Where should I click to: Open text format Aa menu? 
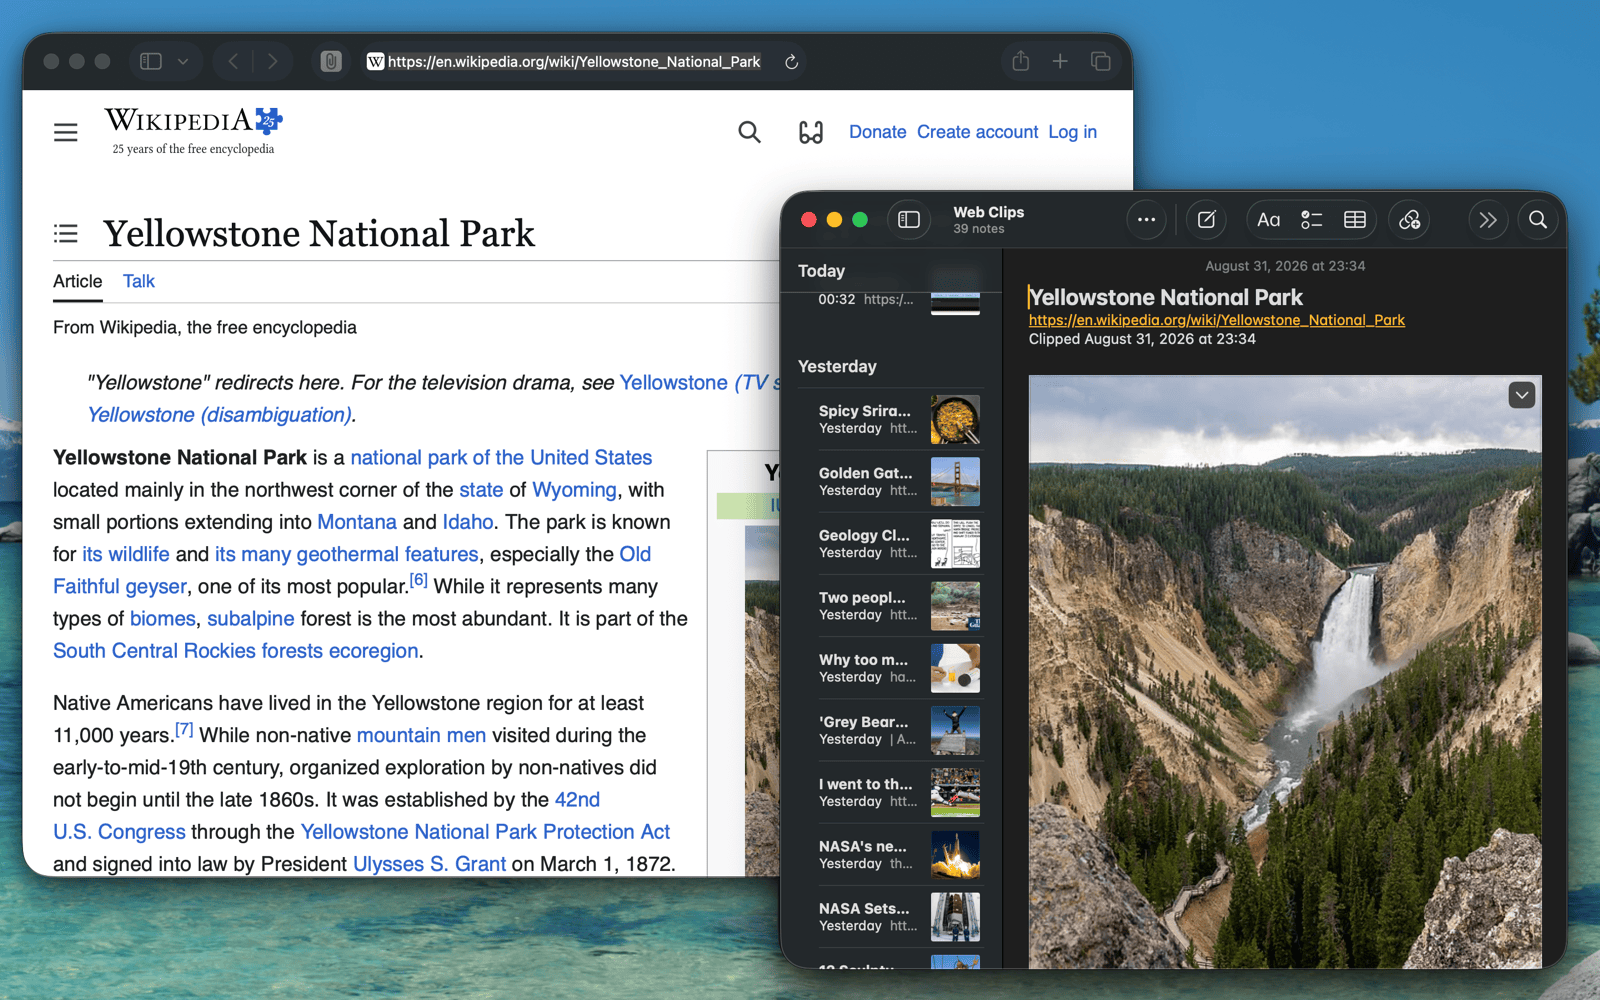click(1269, 220)
